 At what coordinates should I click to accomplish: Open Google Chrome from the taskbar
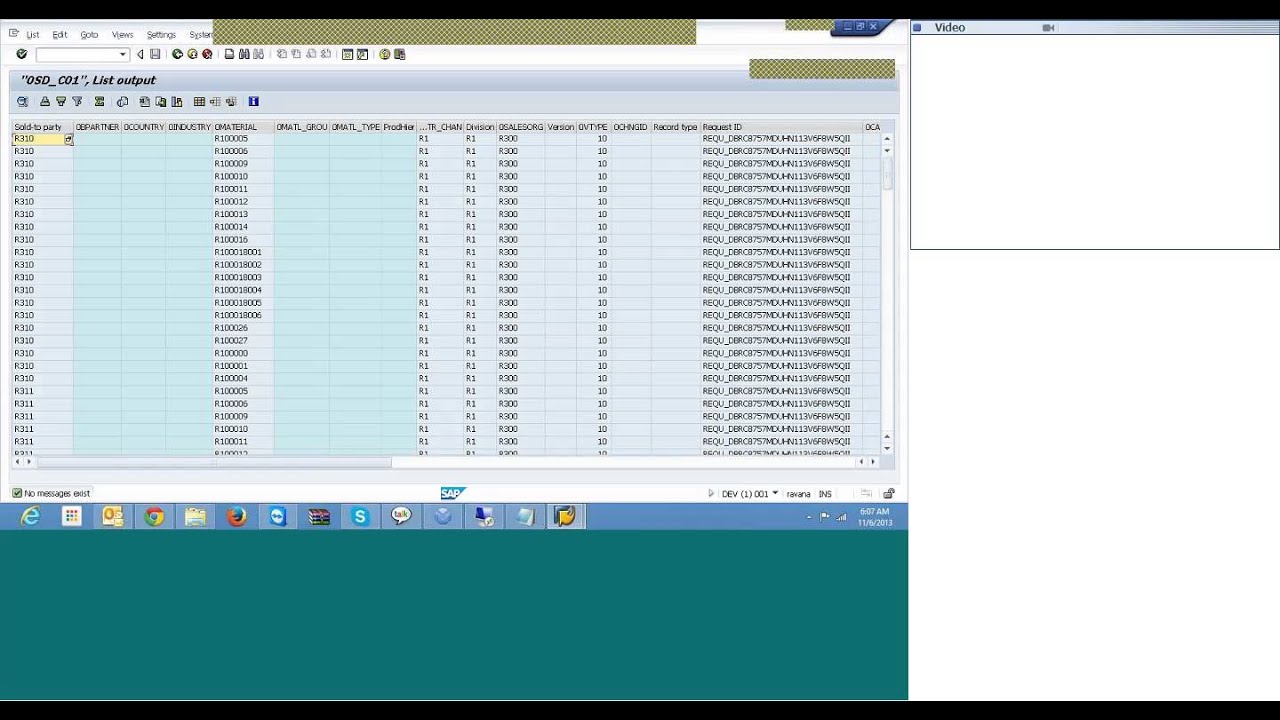point(154,516)
